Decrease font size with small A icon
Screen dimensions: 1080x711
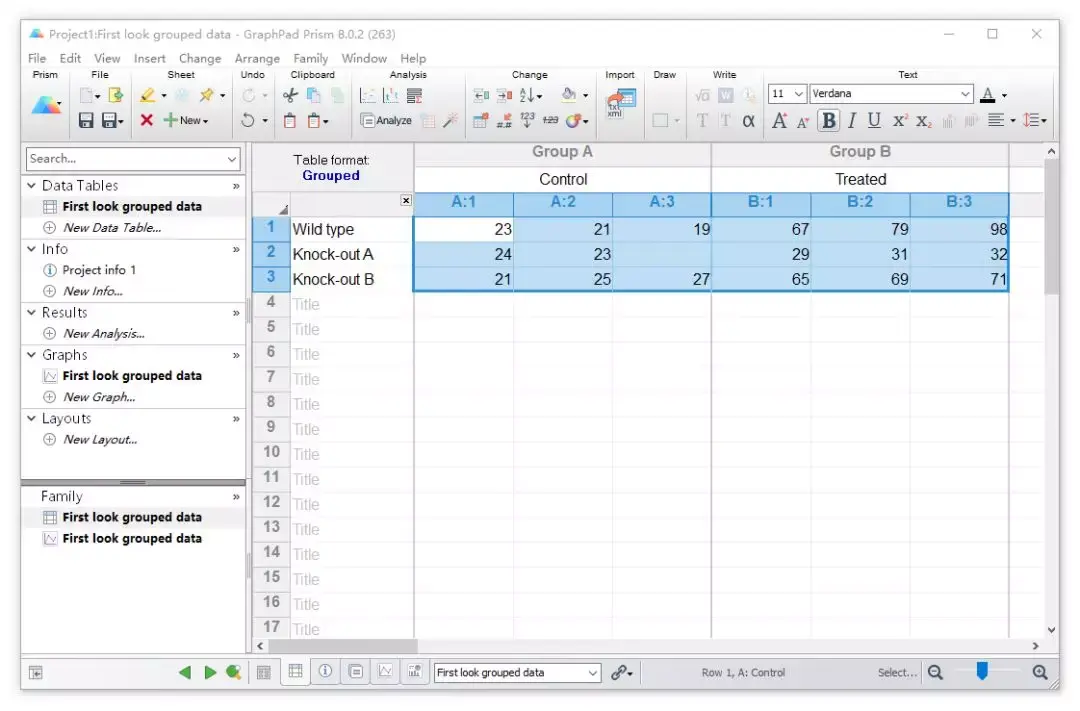coord(802,122)
